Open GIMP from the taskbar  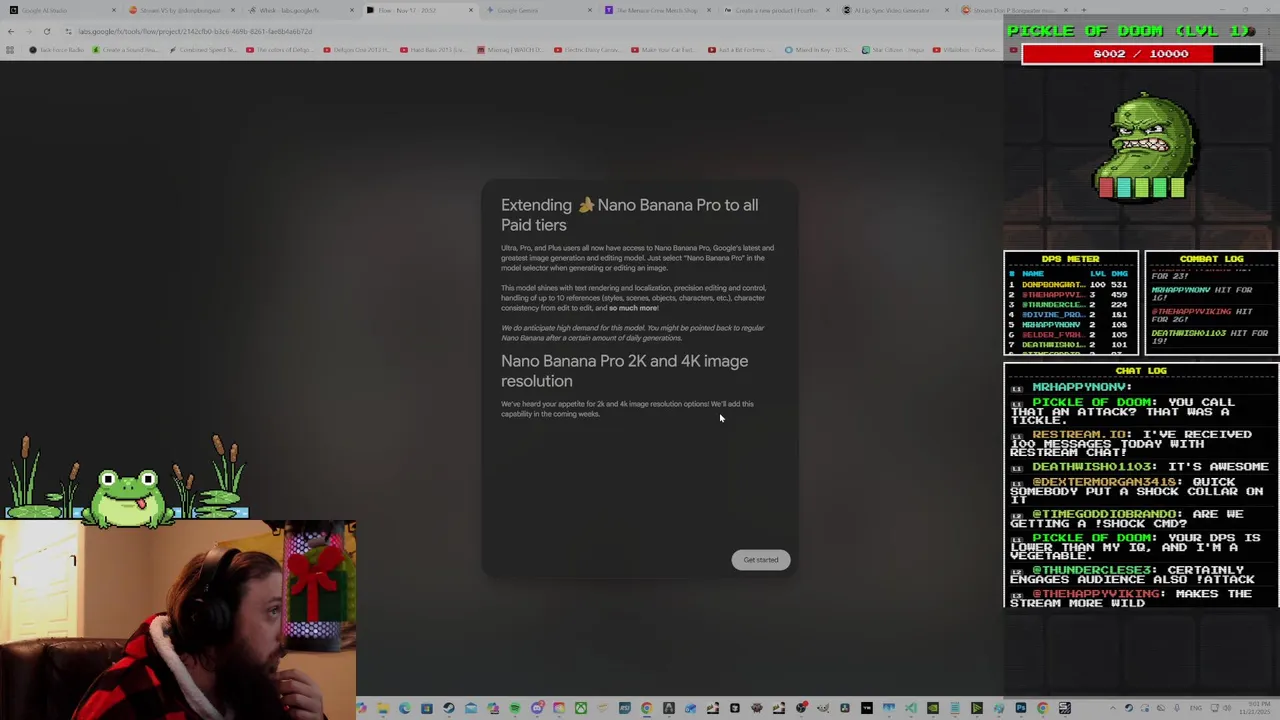[x=823, y=709]
